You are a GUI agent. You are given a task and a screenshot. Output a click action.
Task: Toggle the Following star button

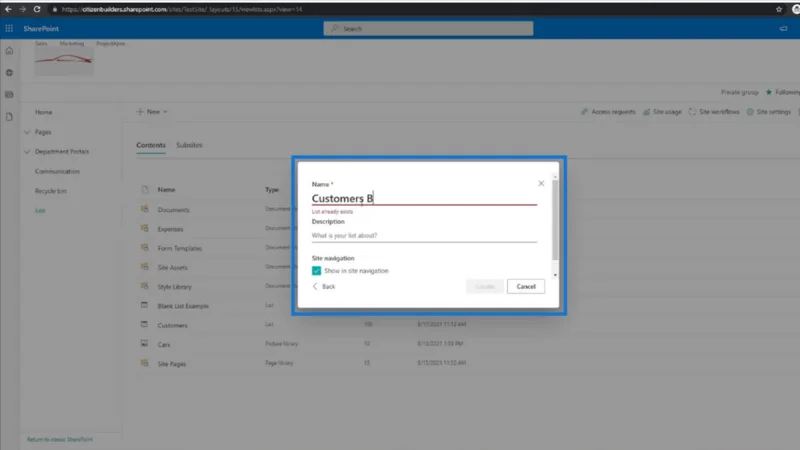tap(783, 92)
